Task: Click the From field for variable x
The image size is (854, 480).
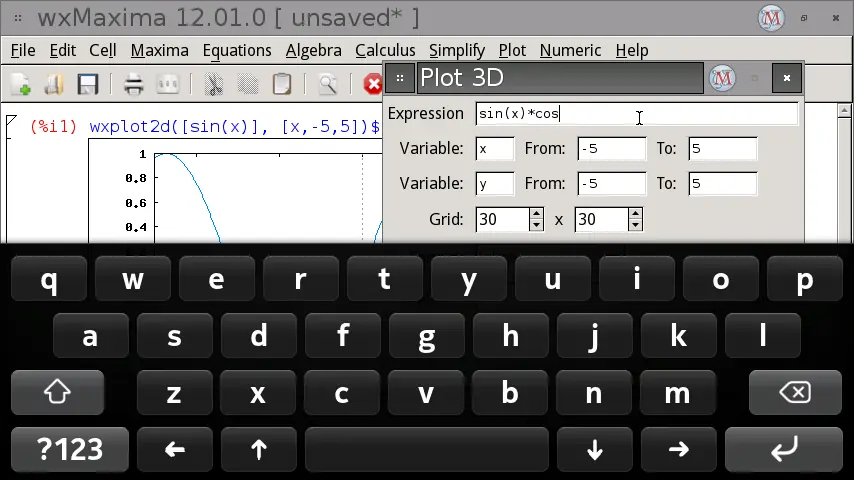Action: pyautogui.click(x=612, y=149)
